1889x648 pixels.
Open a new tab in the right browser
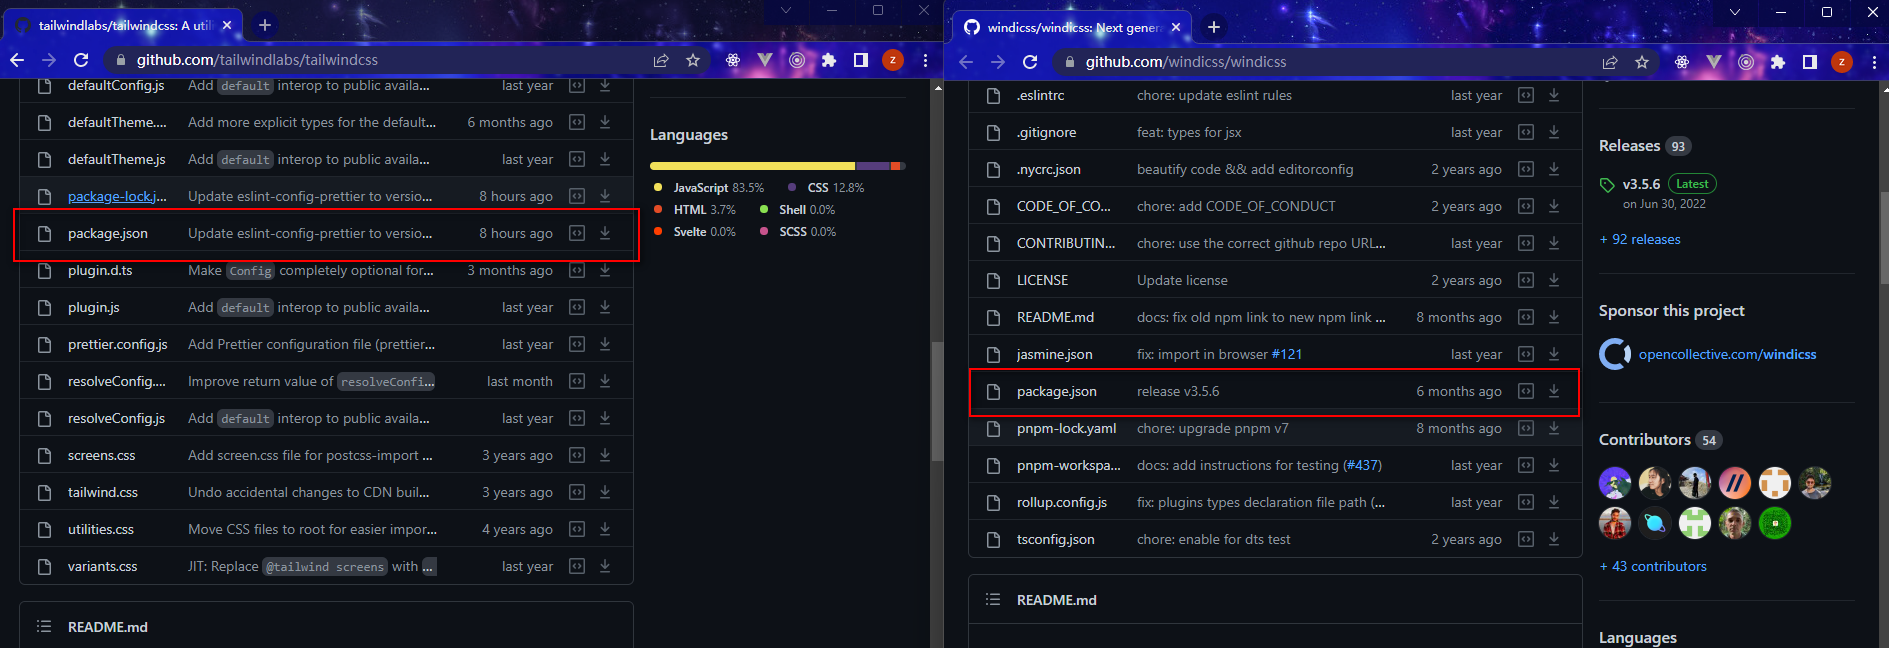tap(1214, 27)
